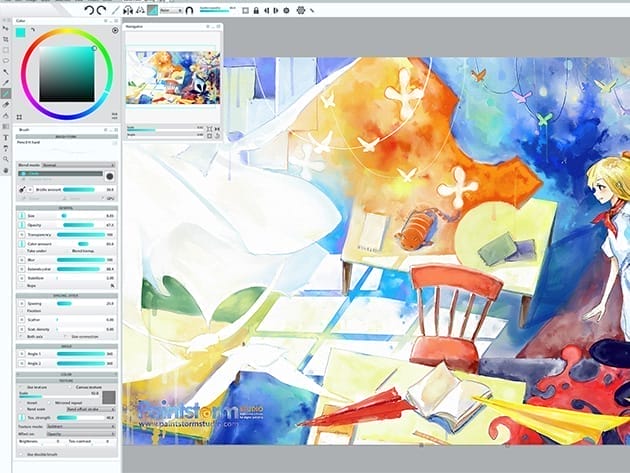Enable the Use texture checkbox
Viewport: 630px width, 473px height.
(19, 387)
